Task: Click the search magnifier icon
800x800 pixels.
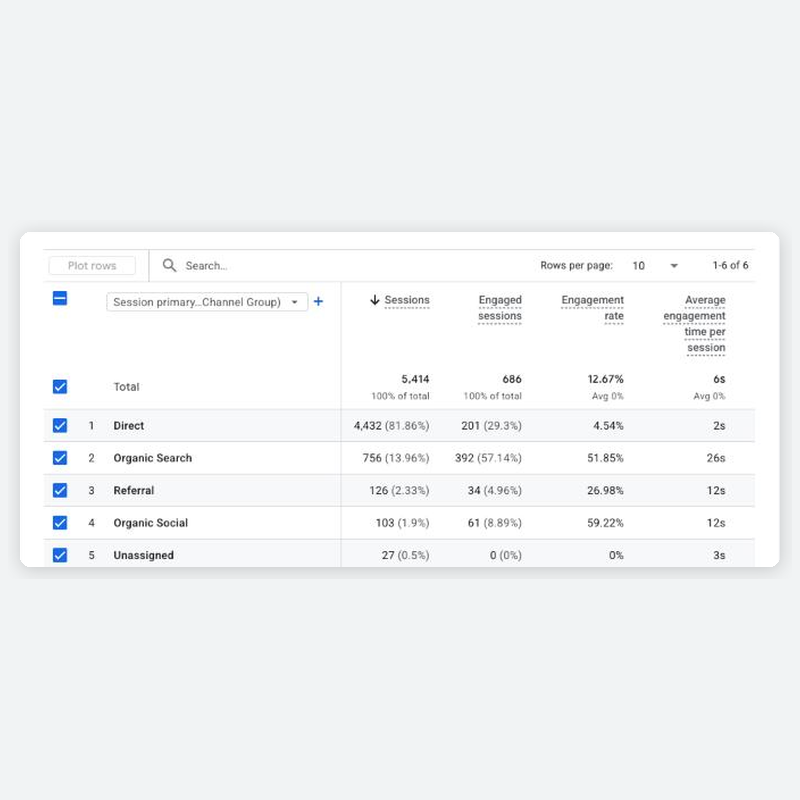Action: 169,265
